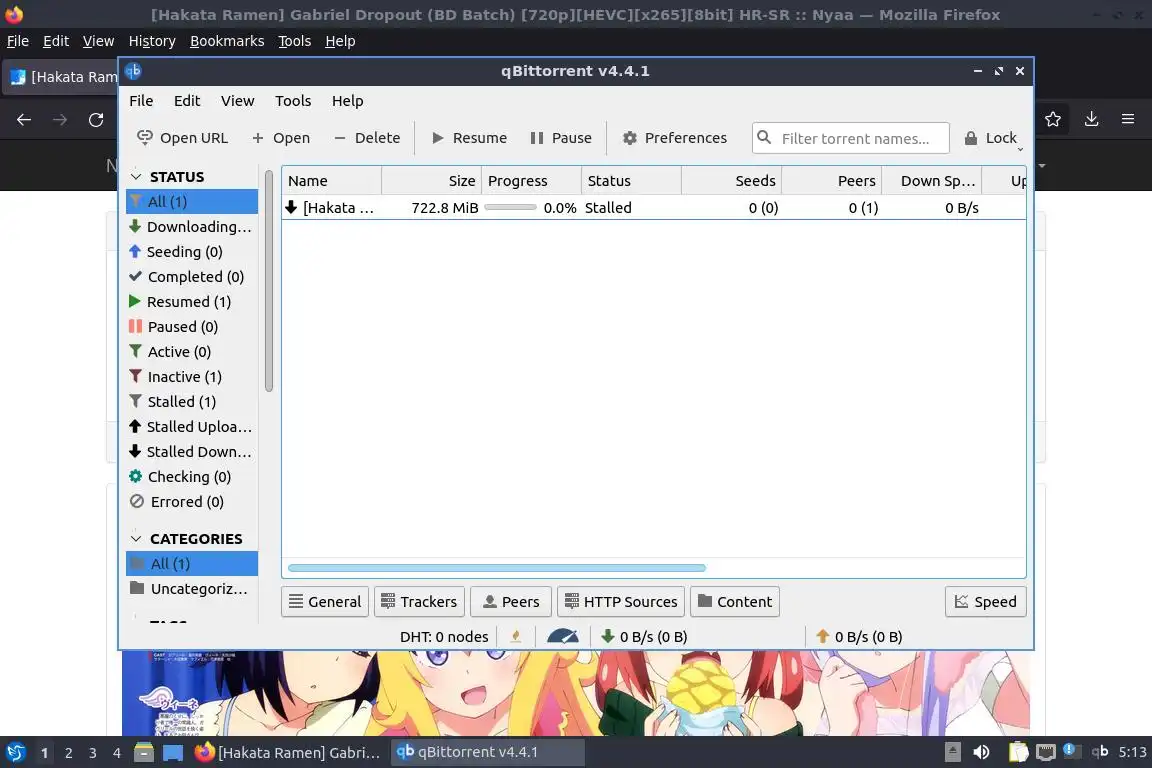Select Inactive (1) filter

pyautogui.click(x=192, y=376)
